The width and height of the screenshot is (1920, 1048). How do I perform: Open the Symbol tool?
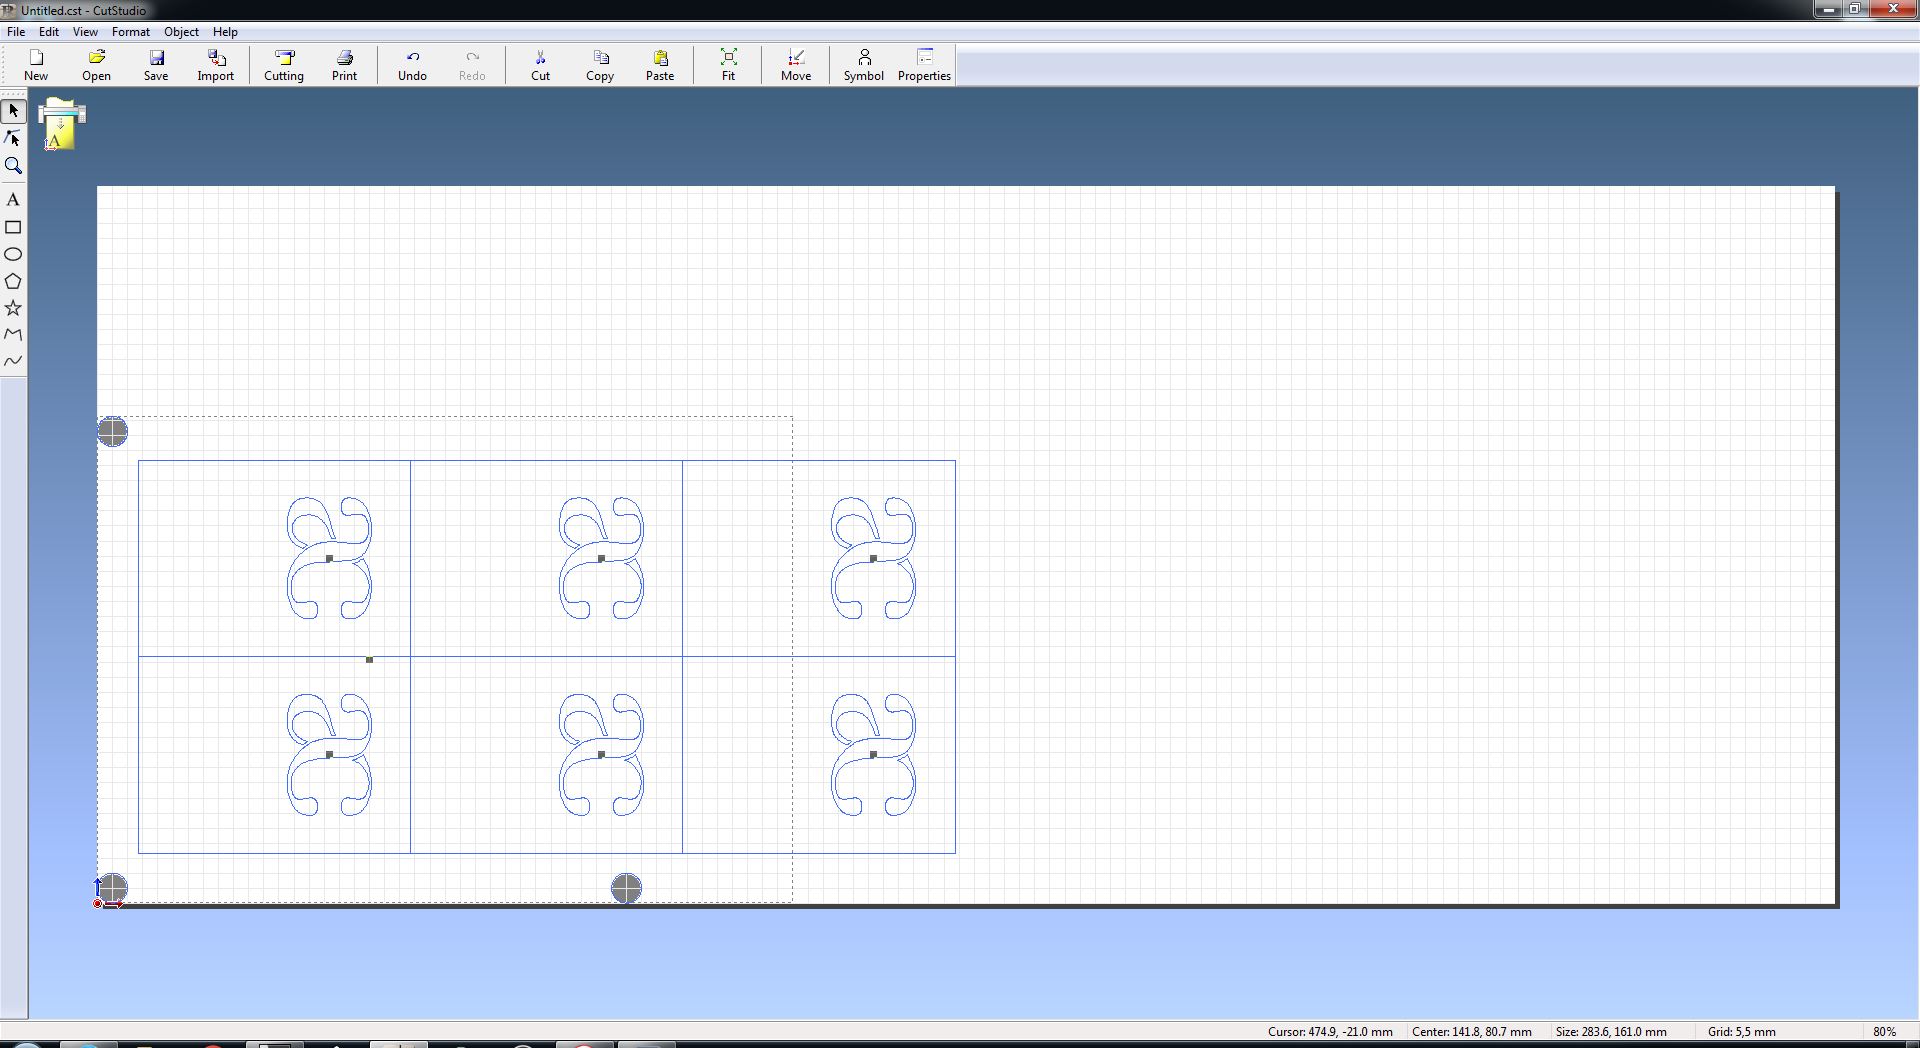[x=863, y=65]
